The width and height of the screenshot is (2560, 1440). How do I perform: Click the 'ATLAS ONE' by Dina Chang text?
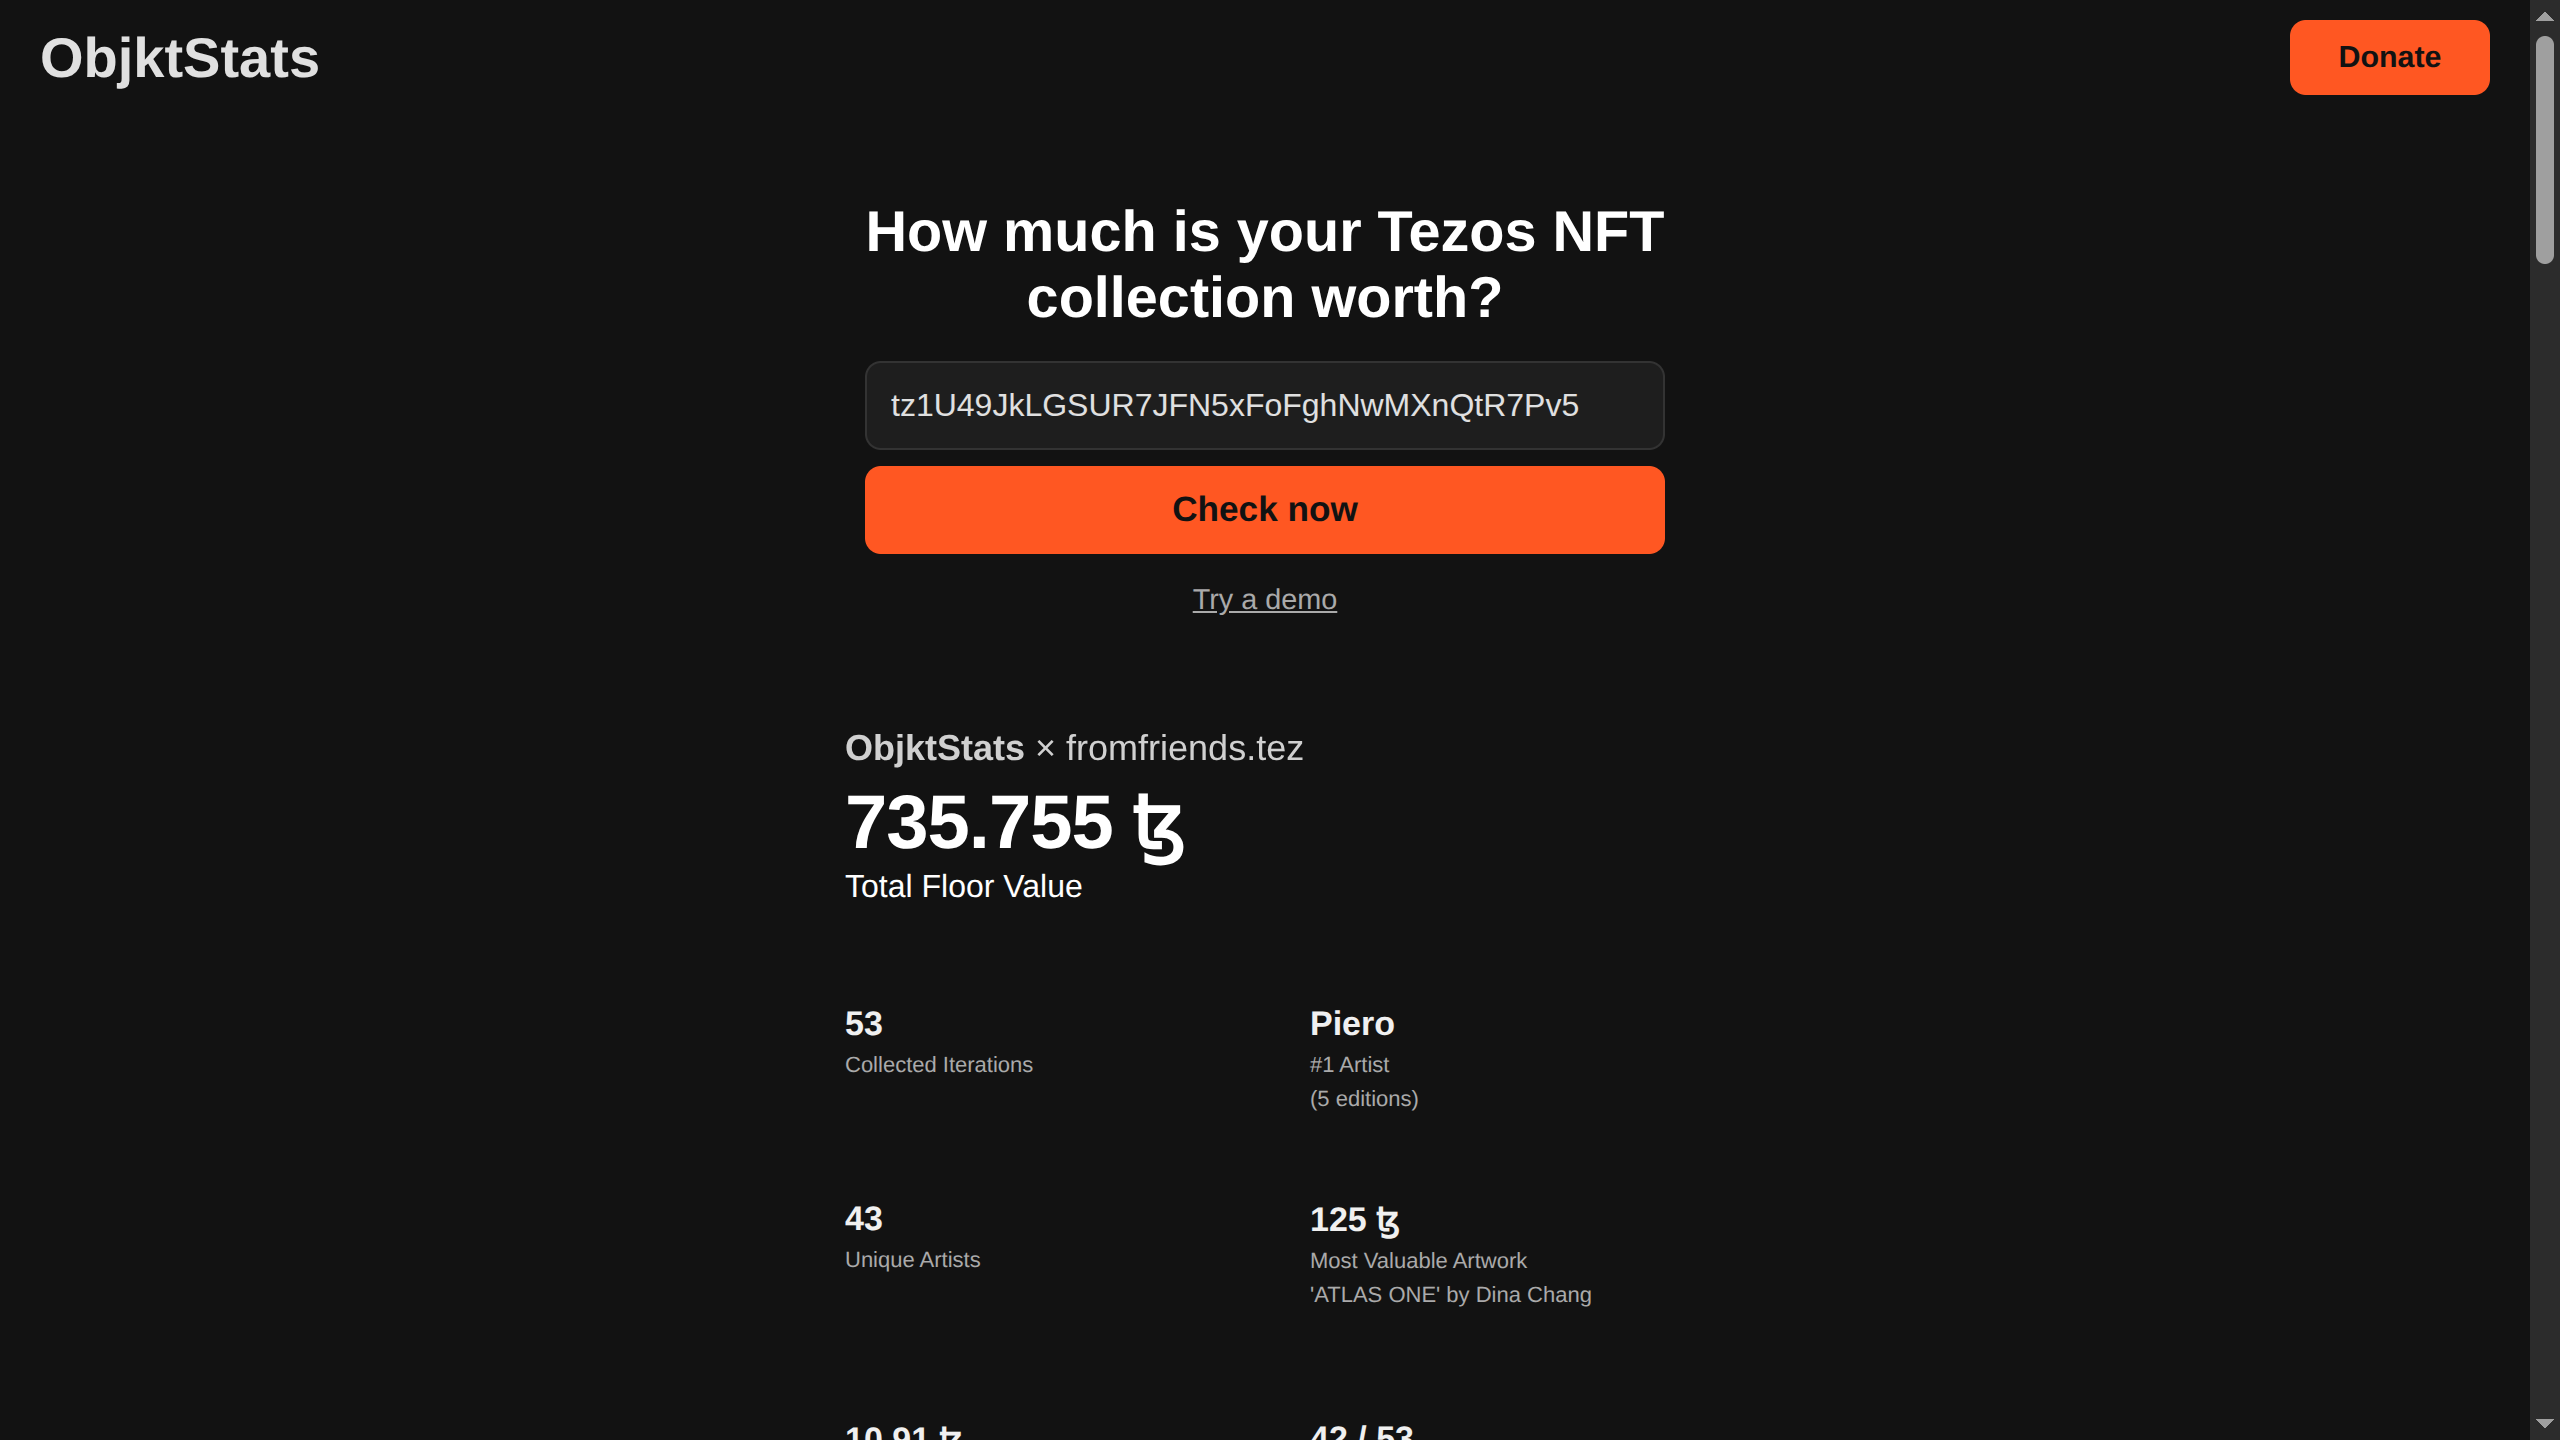1450,1295
